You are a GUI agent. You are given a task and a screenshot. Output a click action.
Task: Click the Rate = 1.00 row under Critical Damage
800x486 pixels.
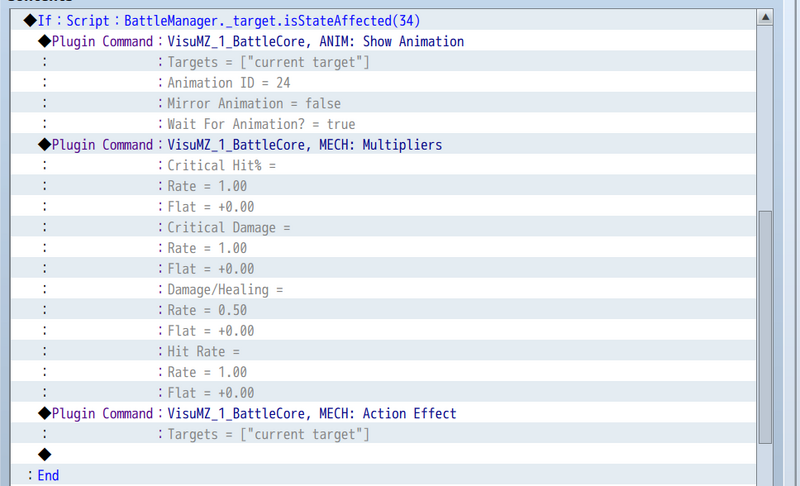click(x=383, y=248)
